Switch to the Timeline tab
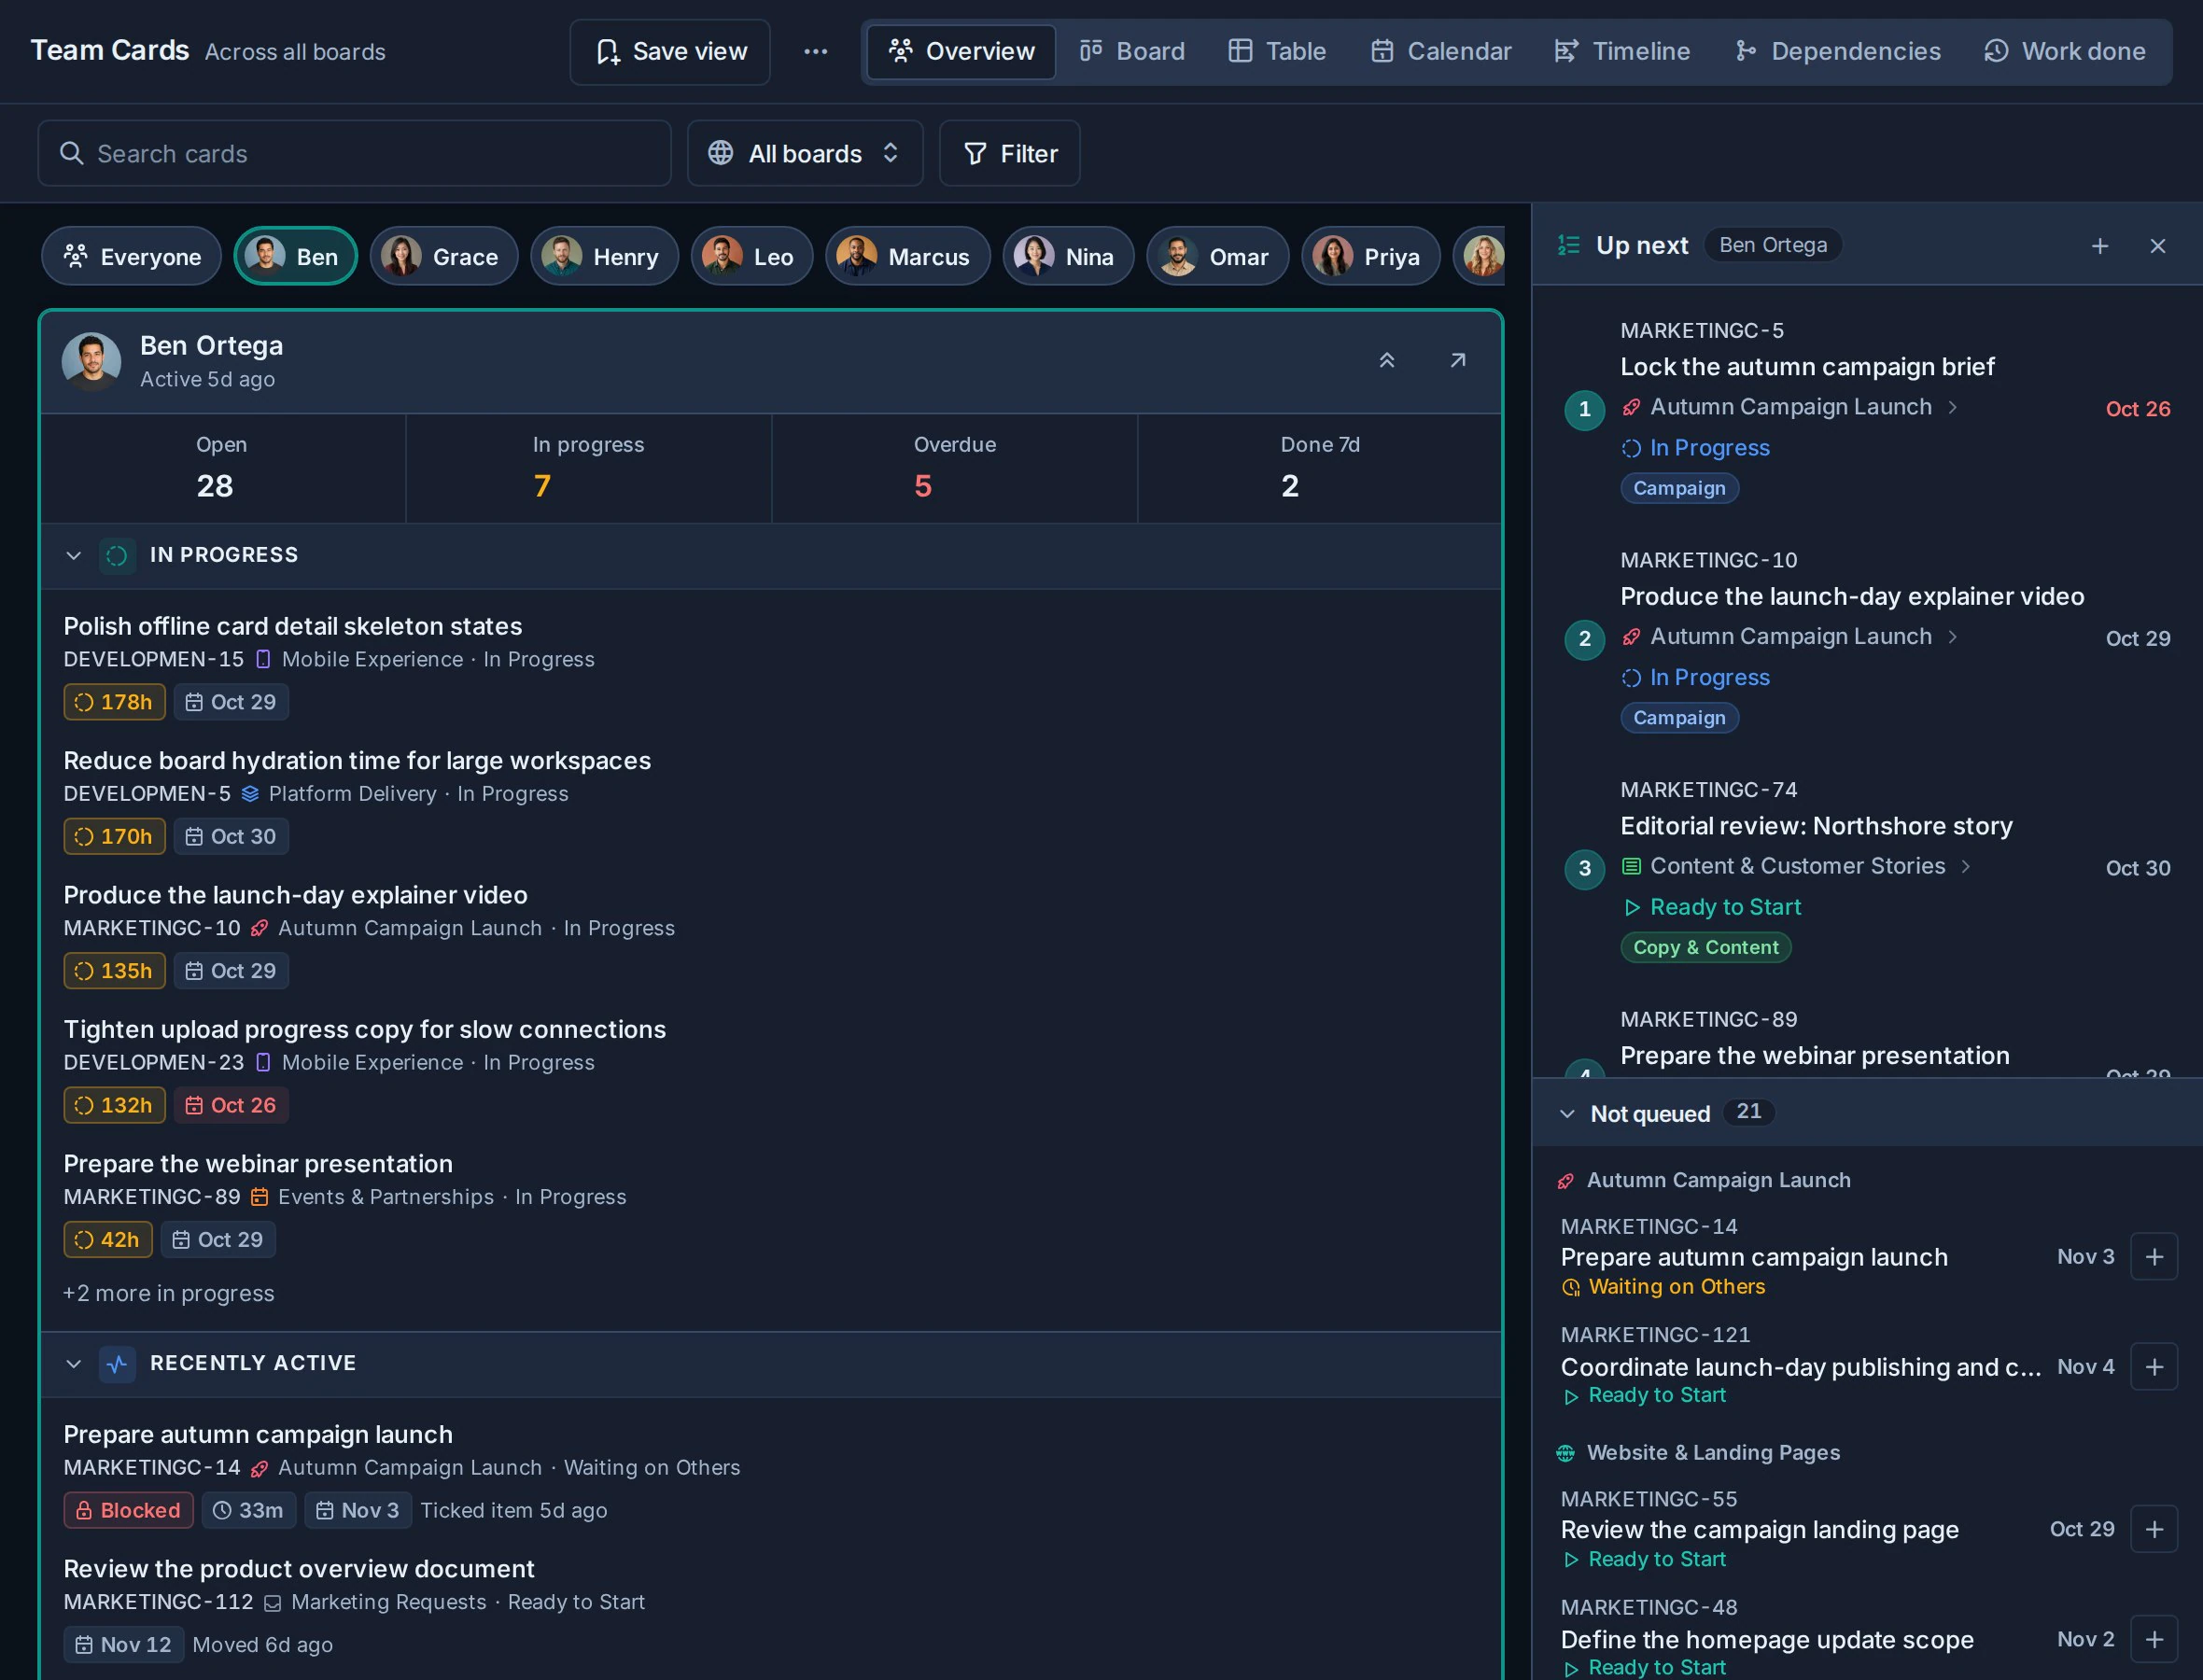This screenshot has width=2203, height=1680. 1622,51
